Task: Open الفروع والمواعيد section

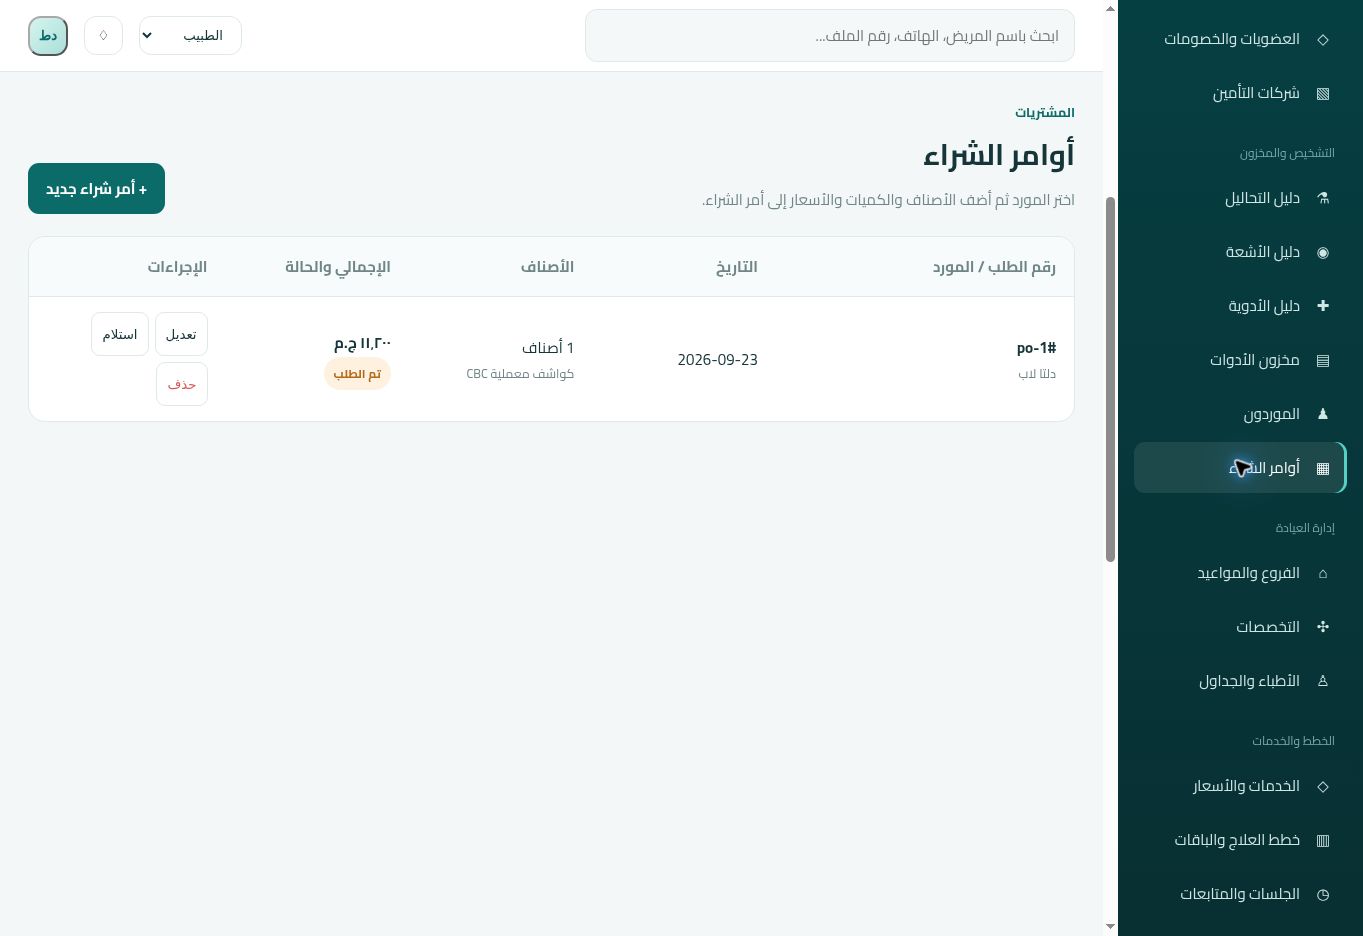Action: [1240, 573]
